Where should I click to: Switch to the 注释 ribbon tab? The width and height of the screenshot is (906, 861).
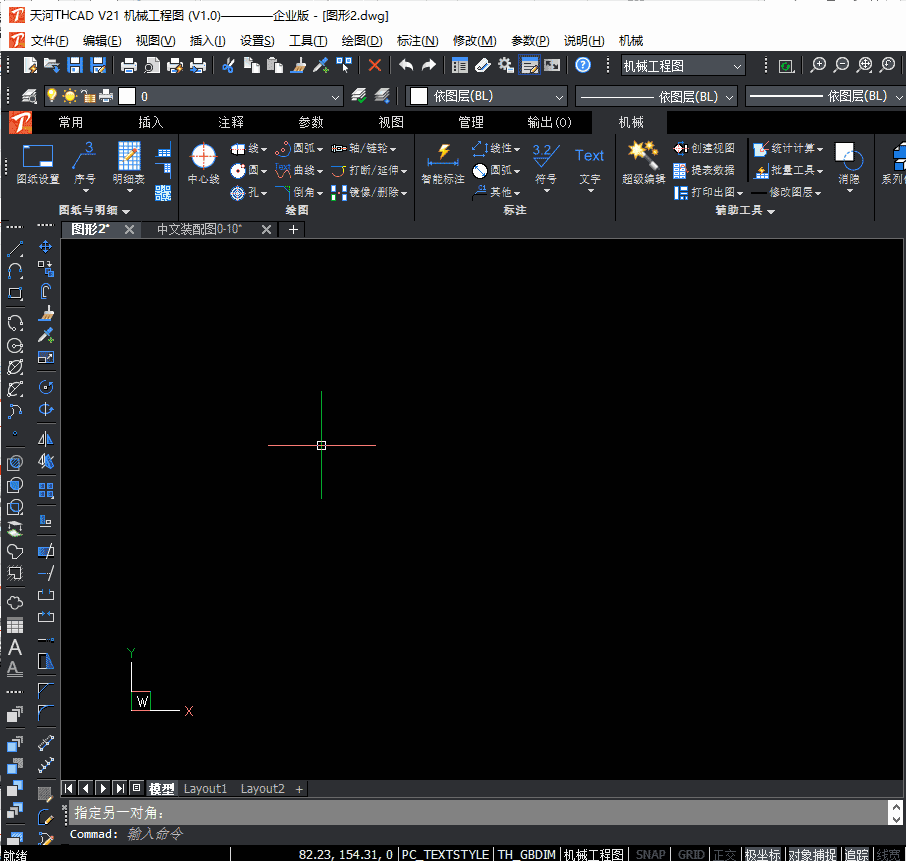231,123
